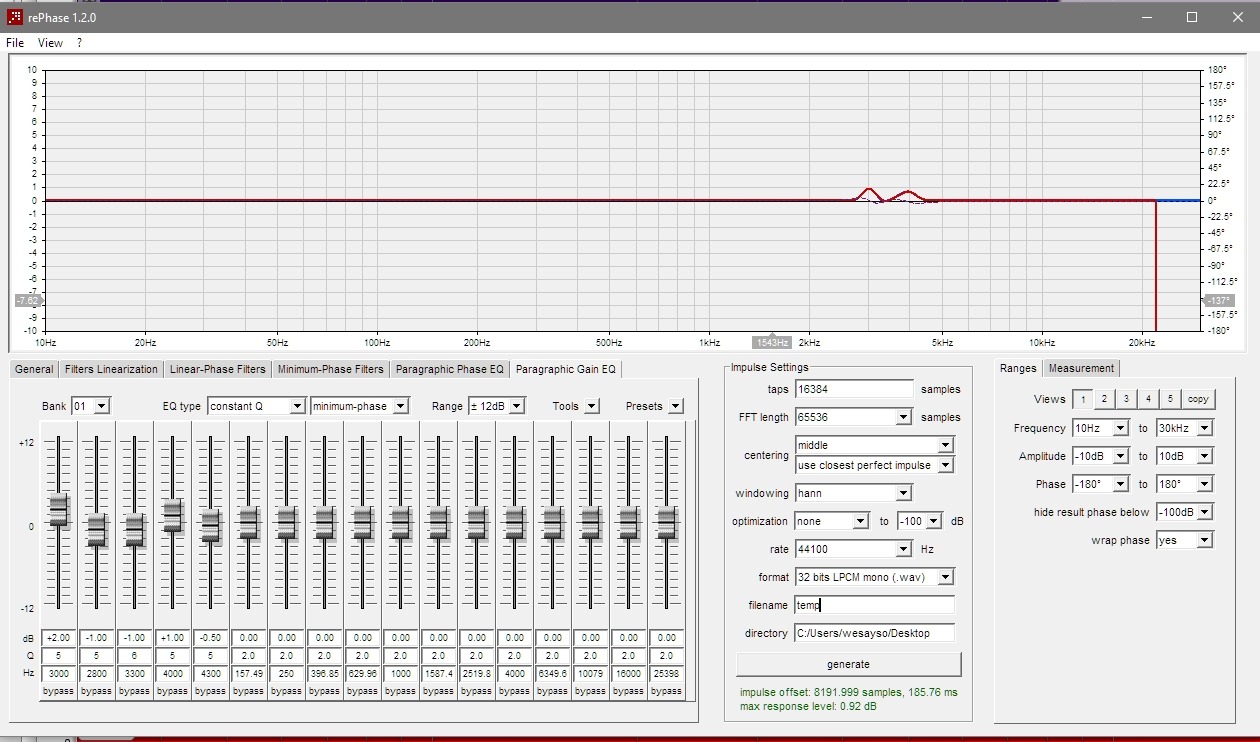Open the Amplitude -10dB dropdown
Image resolution: width=1260 pixels, height=742 pixels.
1099,456
